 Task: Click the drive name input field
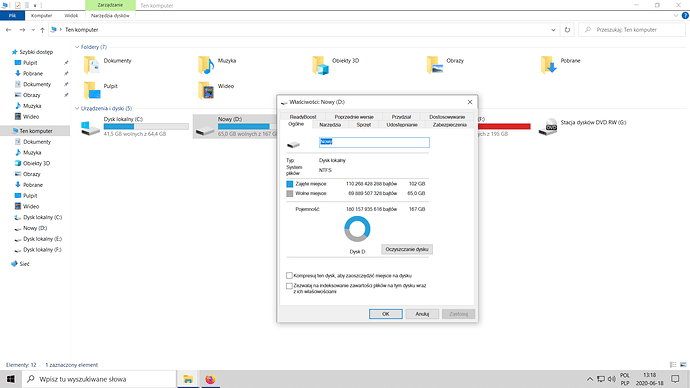point(374,142)
